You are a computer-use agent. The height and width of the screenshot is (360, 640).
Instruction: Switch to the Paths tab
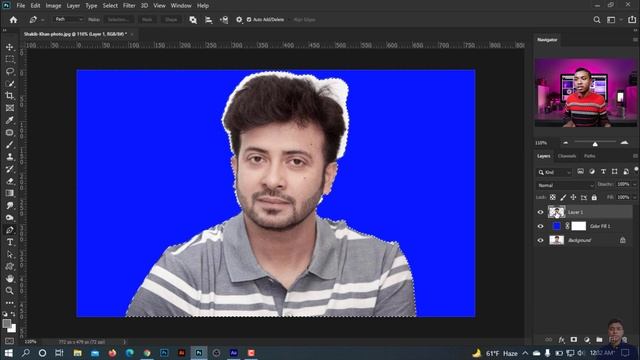pyautogui.click(x=589, y=156)
